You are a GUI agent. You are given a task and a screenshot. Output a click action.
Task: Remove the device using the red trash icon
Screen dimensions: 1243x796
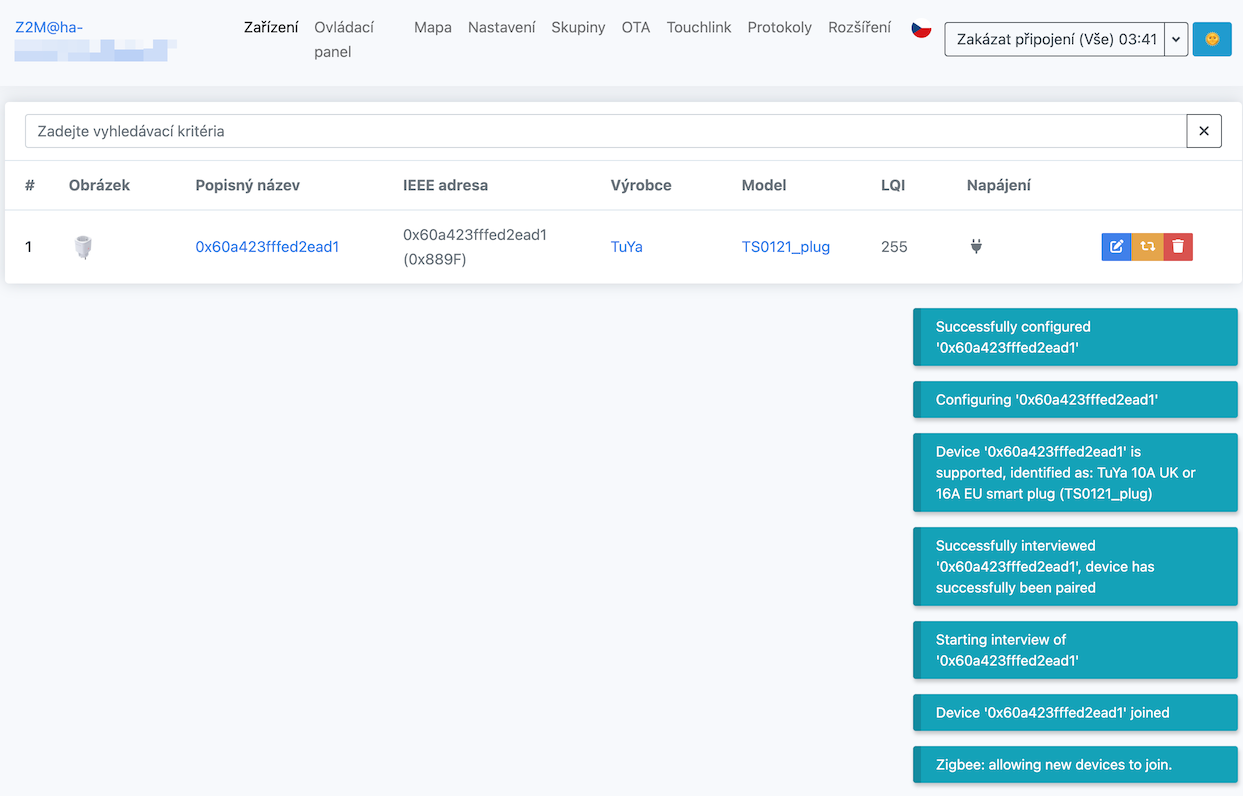coord(1178,246)
